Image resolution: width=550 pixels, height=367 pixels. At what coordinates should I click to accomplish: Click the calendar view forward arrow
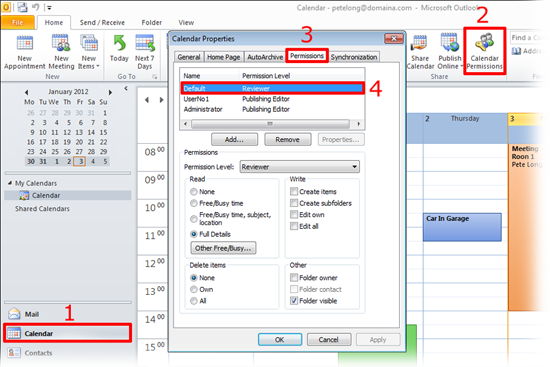[161, 100]
